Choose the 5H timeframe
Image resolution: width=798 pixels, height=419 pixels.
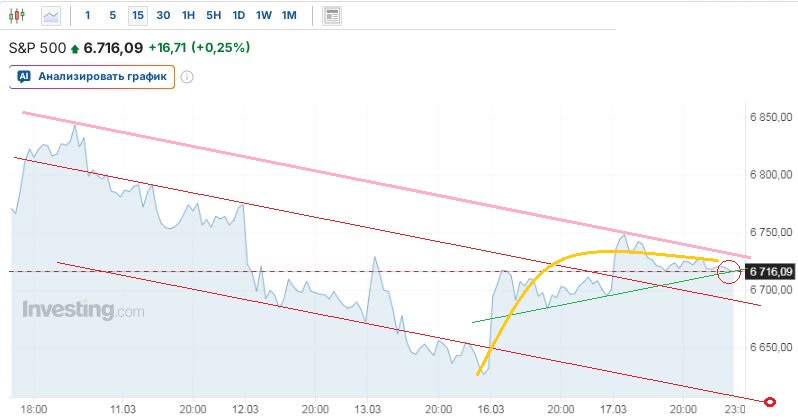[x=213, y=16]
